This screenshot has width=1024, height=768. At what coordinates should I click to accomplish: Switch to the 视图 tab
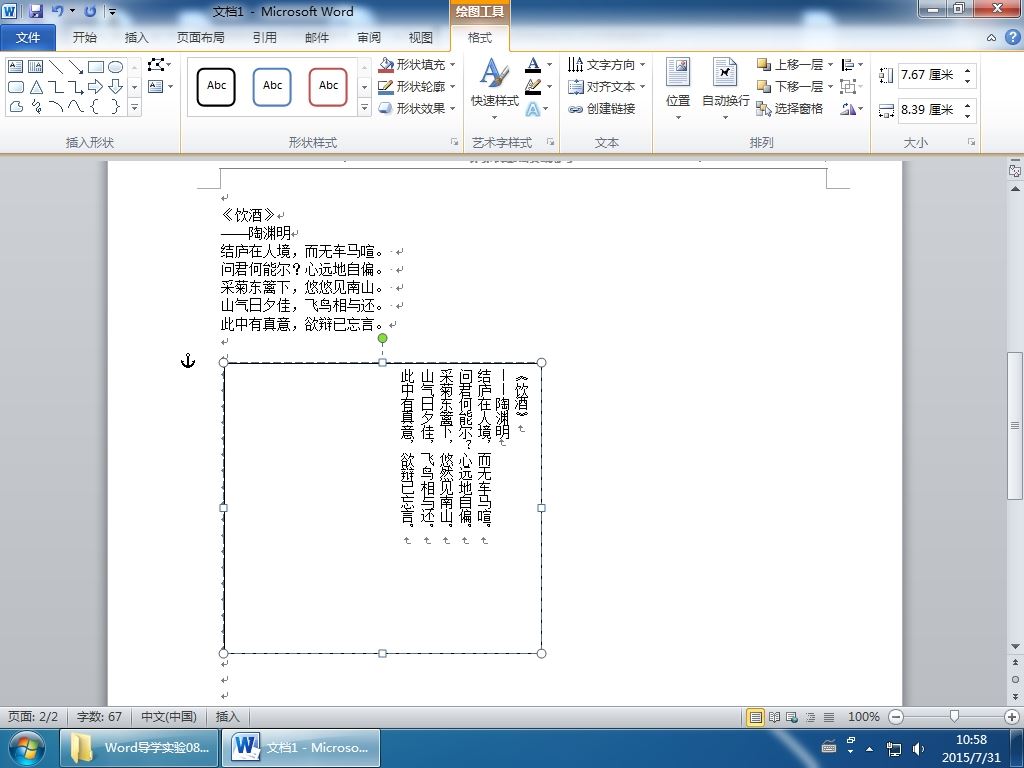(420, 38)
